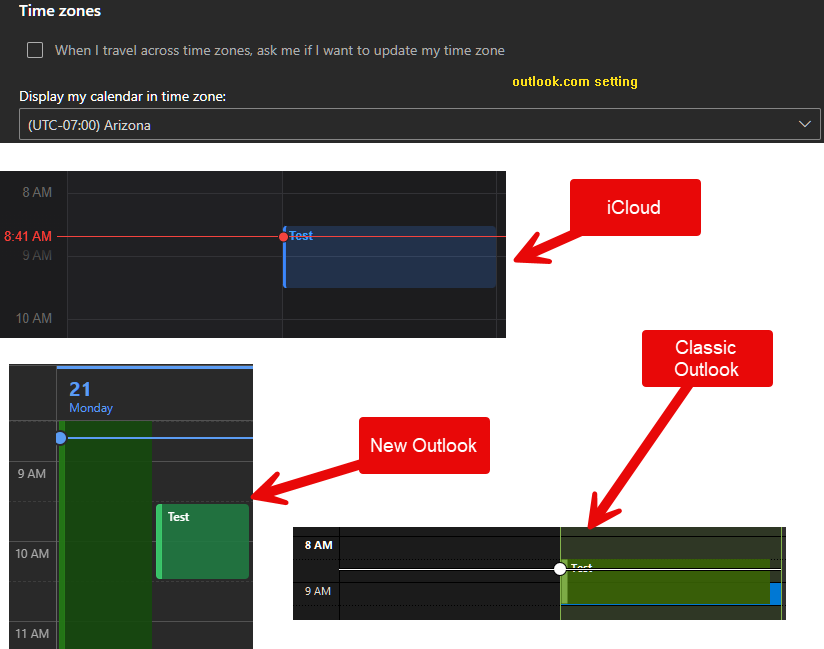Image resolution: width=824 pixels, height=649 pixels.
Task: Select the tall dark green event block under Monday
Action: pyautogui.click(x=106, y=535)
